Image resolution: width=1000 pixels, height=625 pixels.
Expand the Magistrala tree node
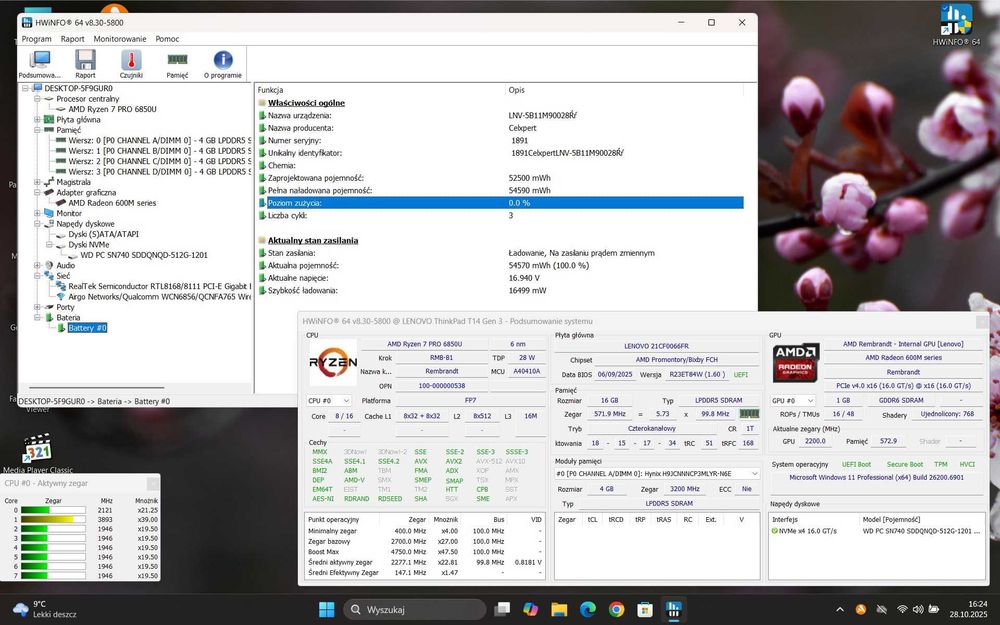(x=38, y=182)
